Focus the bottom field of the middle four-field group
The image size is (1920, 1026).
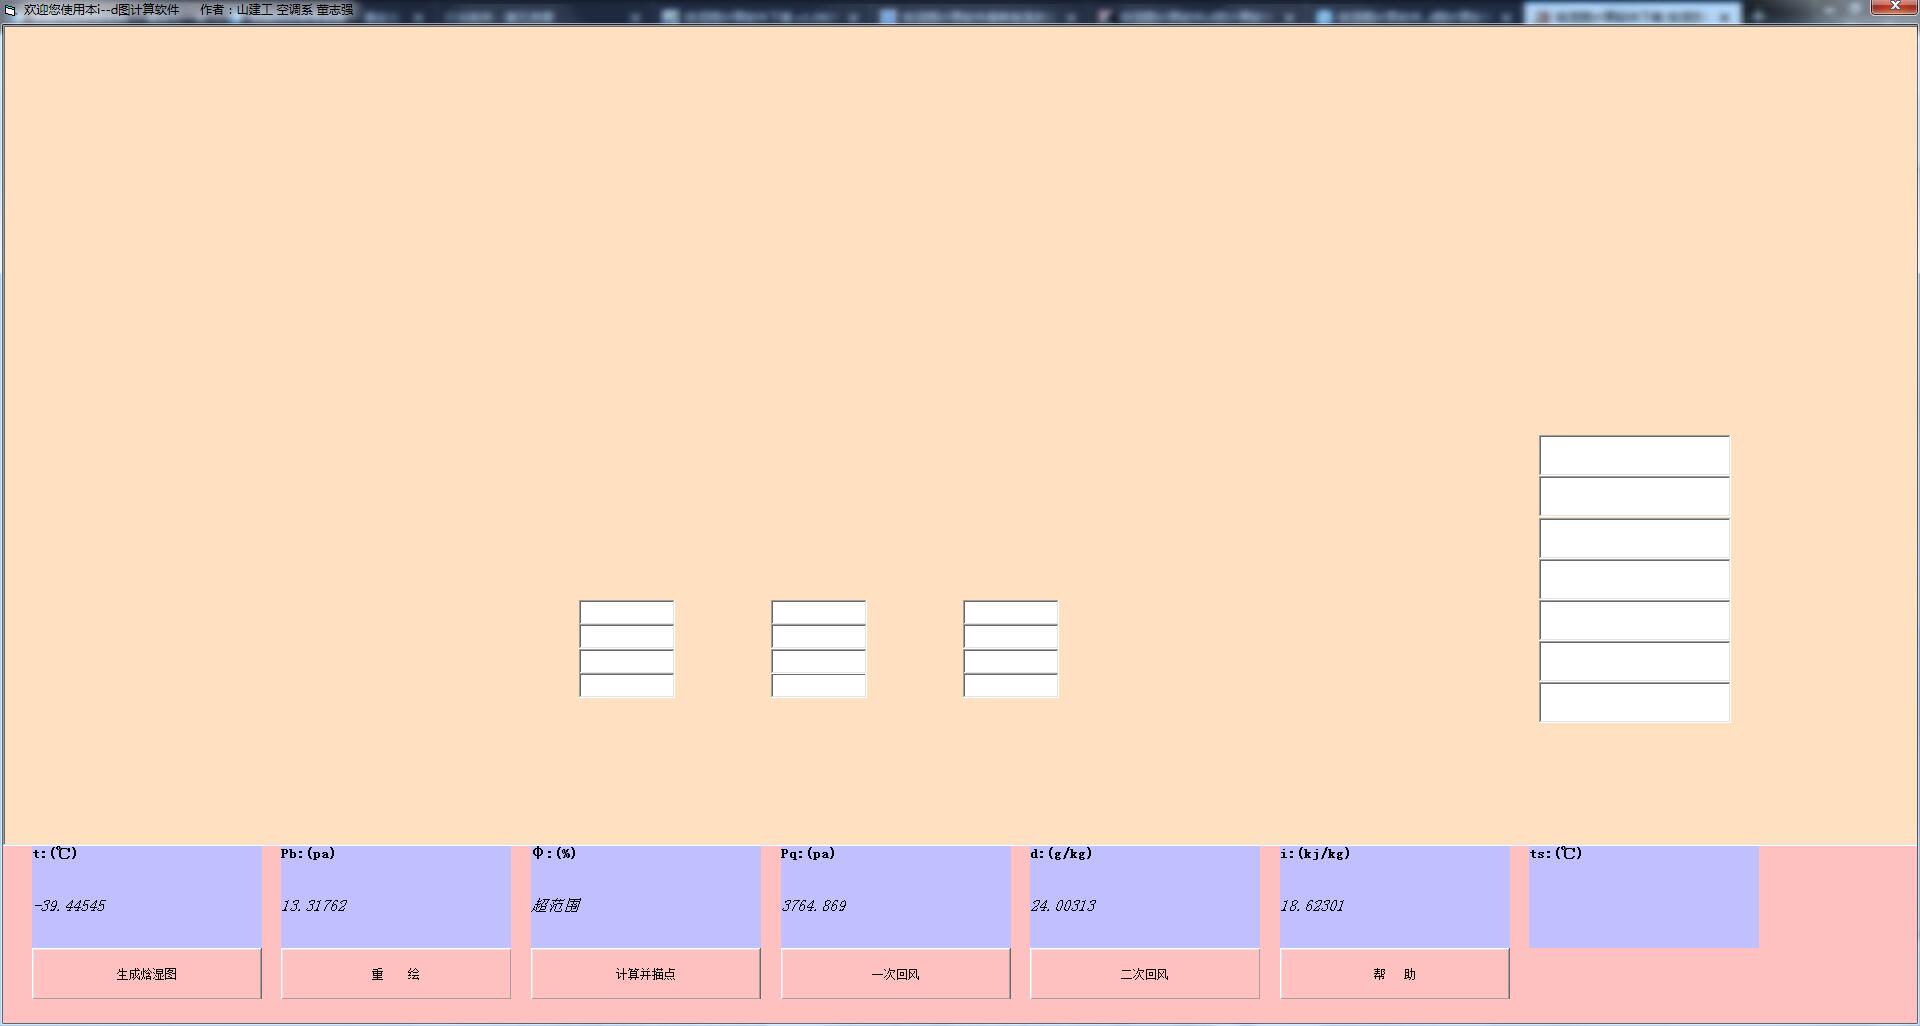click(x=818, y=686)
